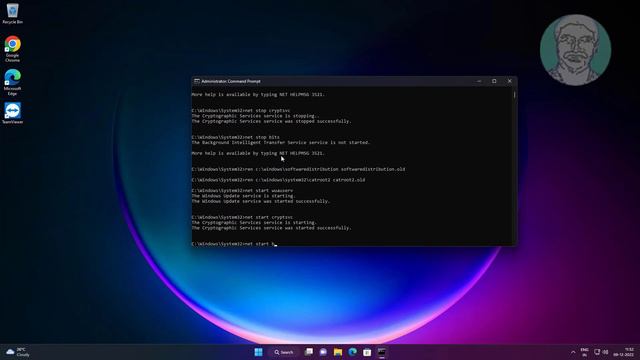Click the ren catroot2 catroot2.old line
The image size is (640, 360).
click(278, 180)
